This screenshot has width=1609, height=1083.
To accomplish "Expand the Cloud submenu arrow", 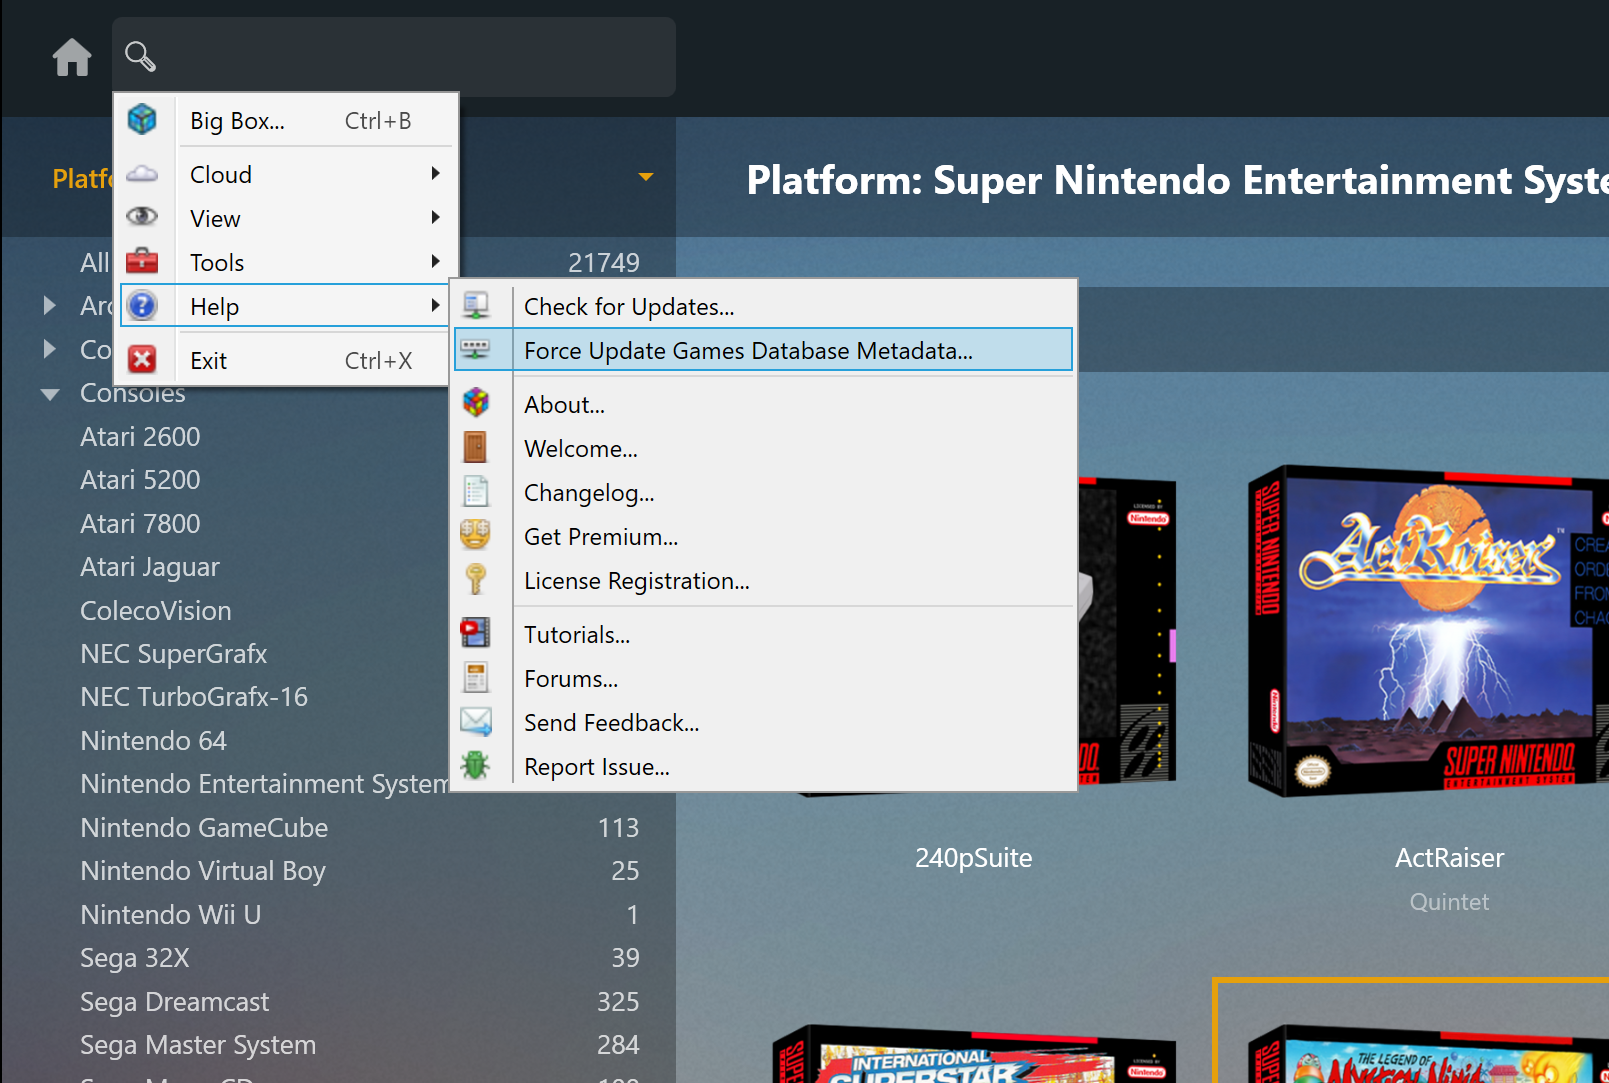I will pyautogui.click(x=435, y=173).
